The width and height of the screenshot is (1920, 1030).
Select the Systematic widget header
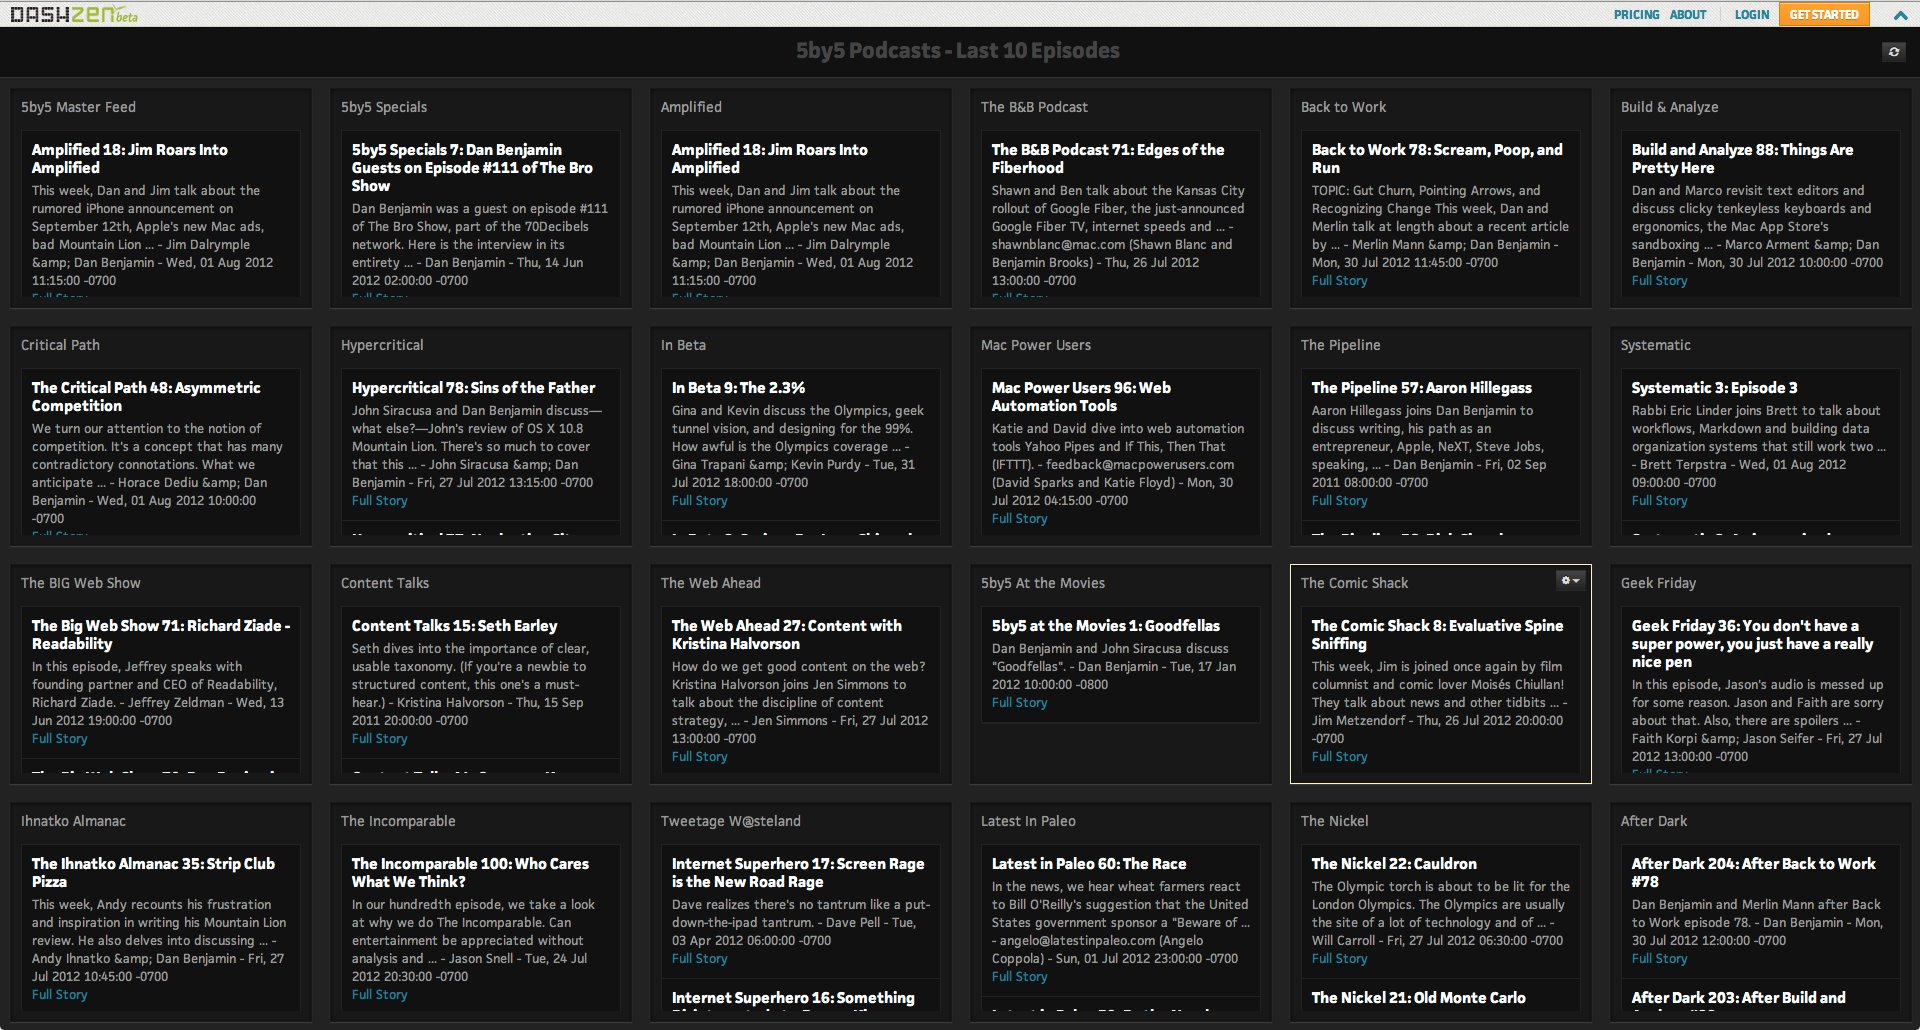click(x=1656, y=345)
